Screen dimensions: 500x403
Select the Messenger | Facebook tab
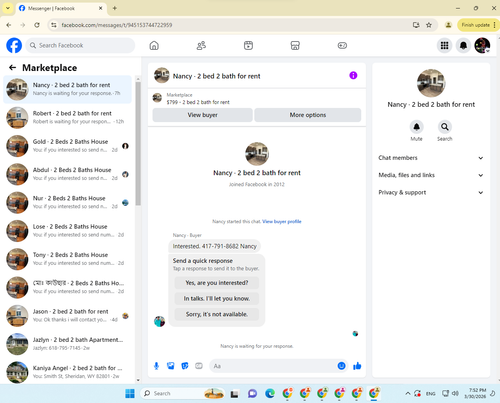(x=61, y=8)
